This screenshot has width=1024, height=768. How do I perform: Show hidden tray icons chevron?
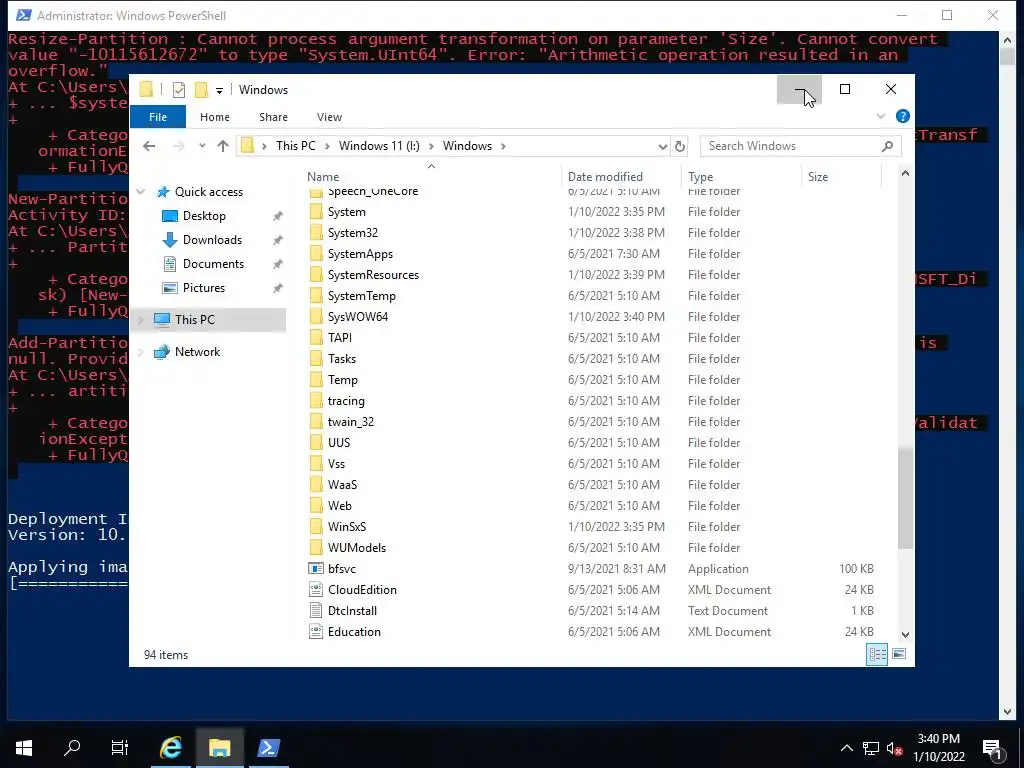(846, 748)
